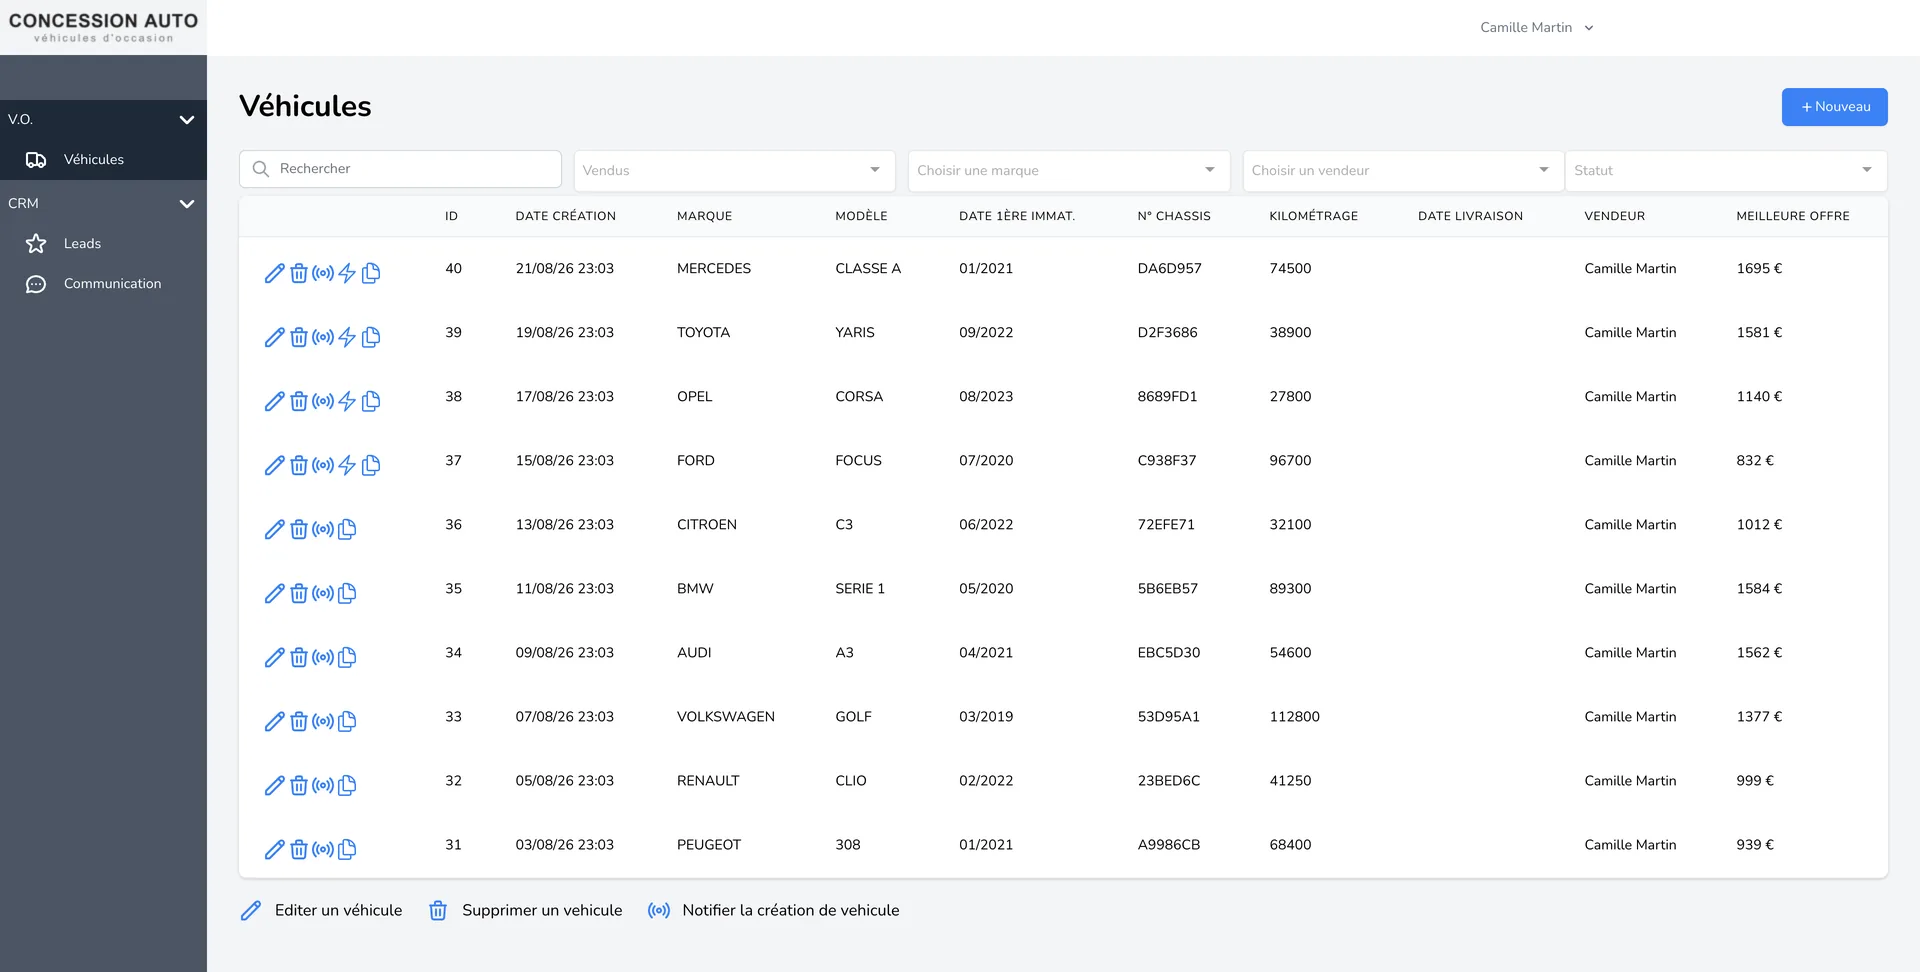Image resolution: width=1920 pixels, height=972 pixels.
Task: Open the Choisir une marque dropdown
Action: pos(1069,170)
